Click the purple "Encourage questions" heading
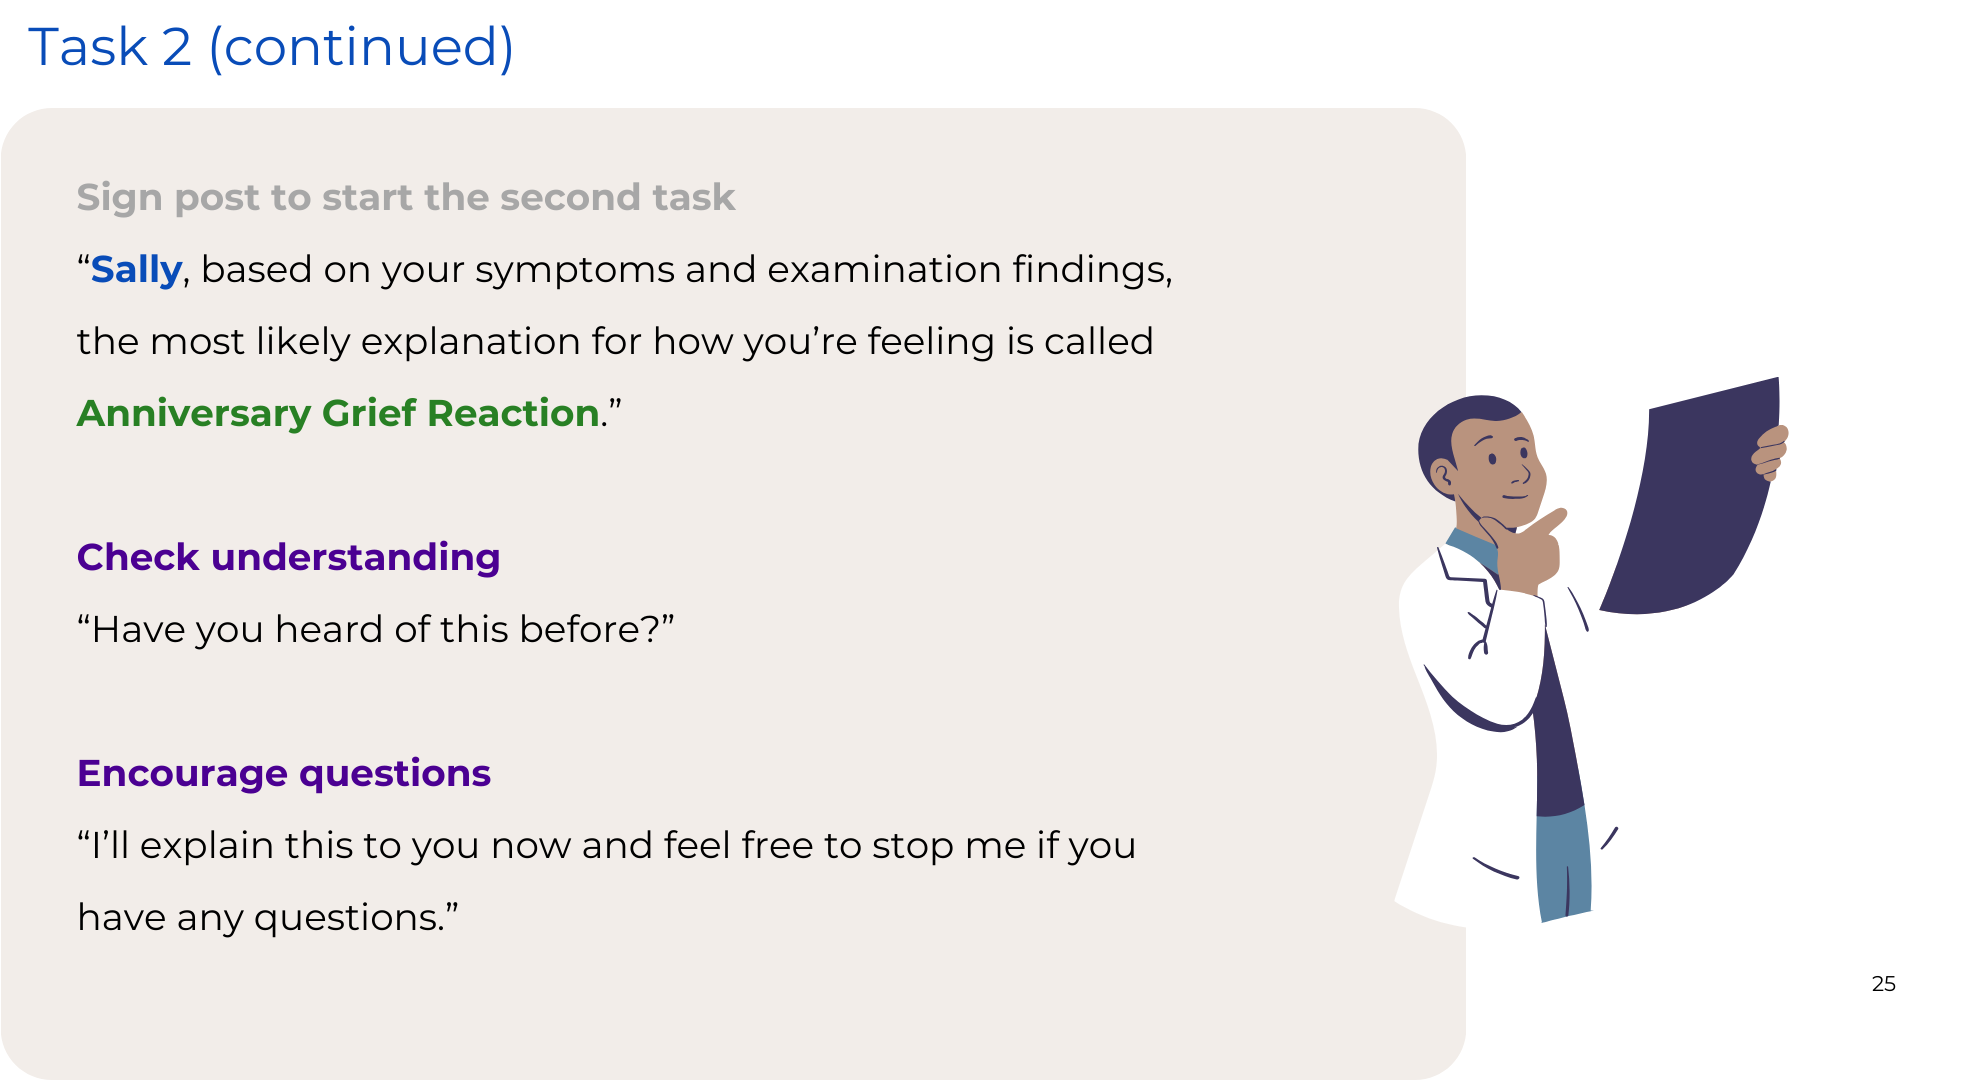The image size is (1980, 1080). click(284, 773)
